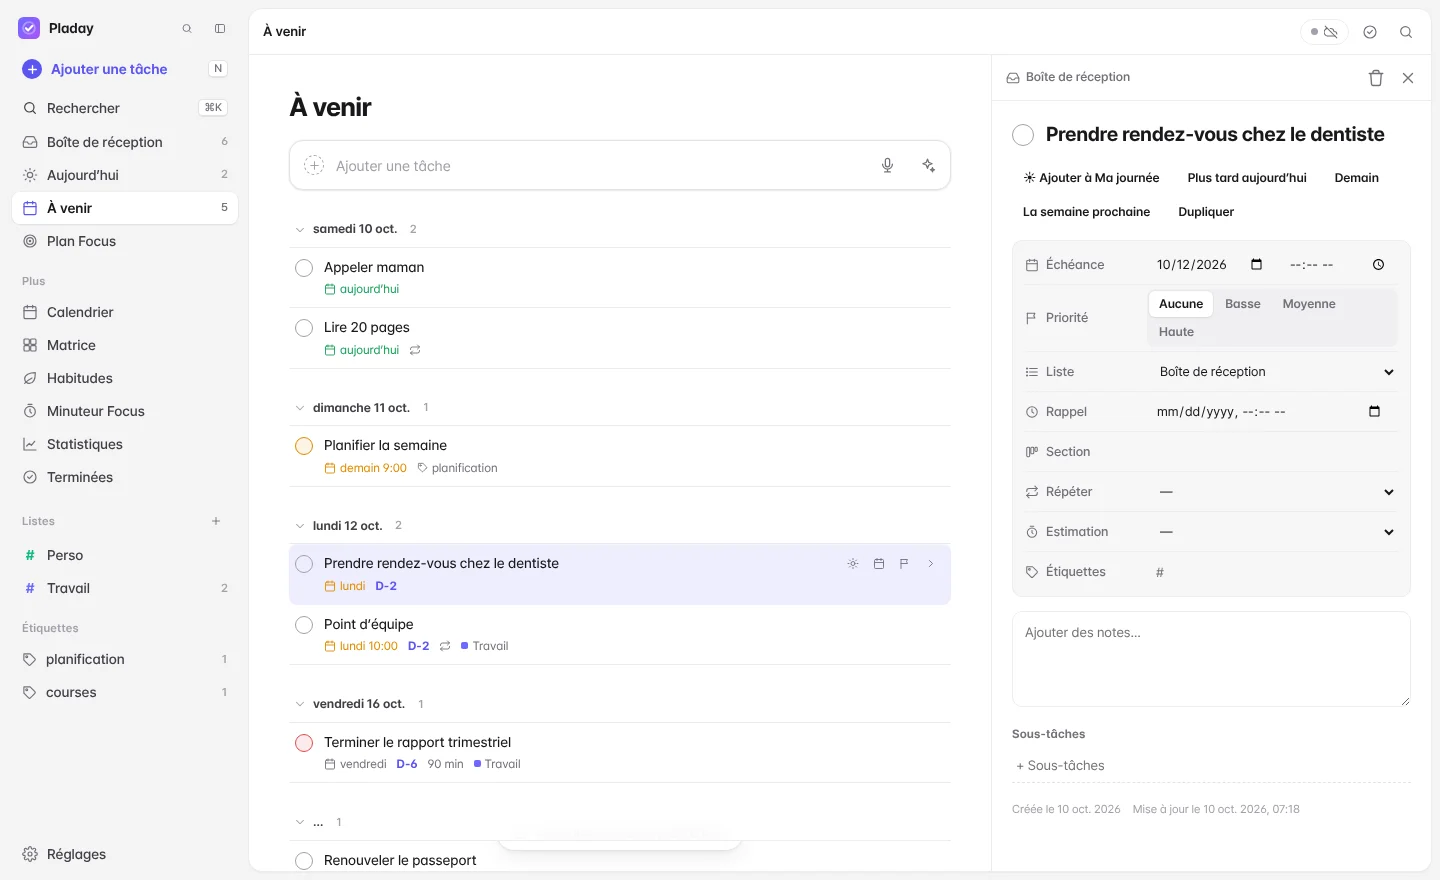Collapse the 'dimanche 11 oct.' group
The image size is (1440, 880).
299,408
